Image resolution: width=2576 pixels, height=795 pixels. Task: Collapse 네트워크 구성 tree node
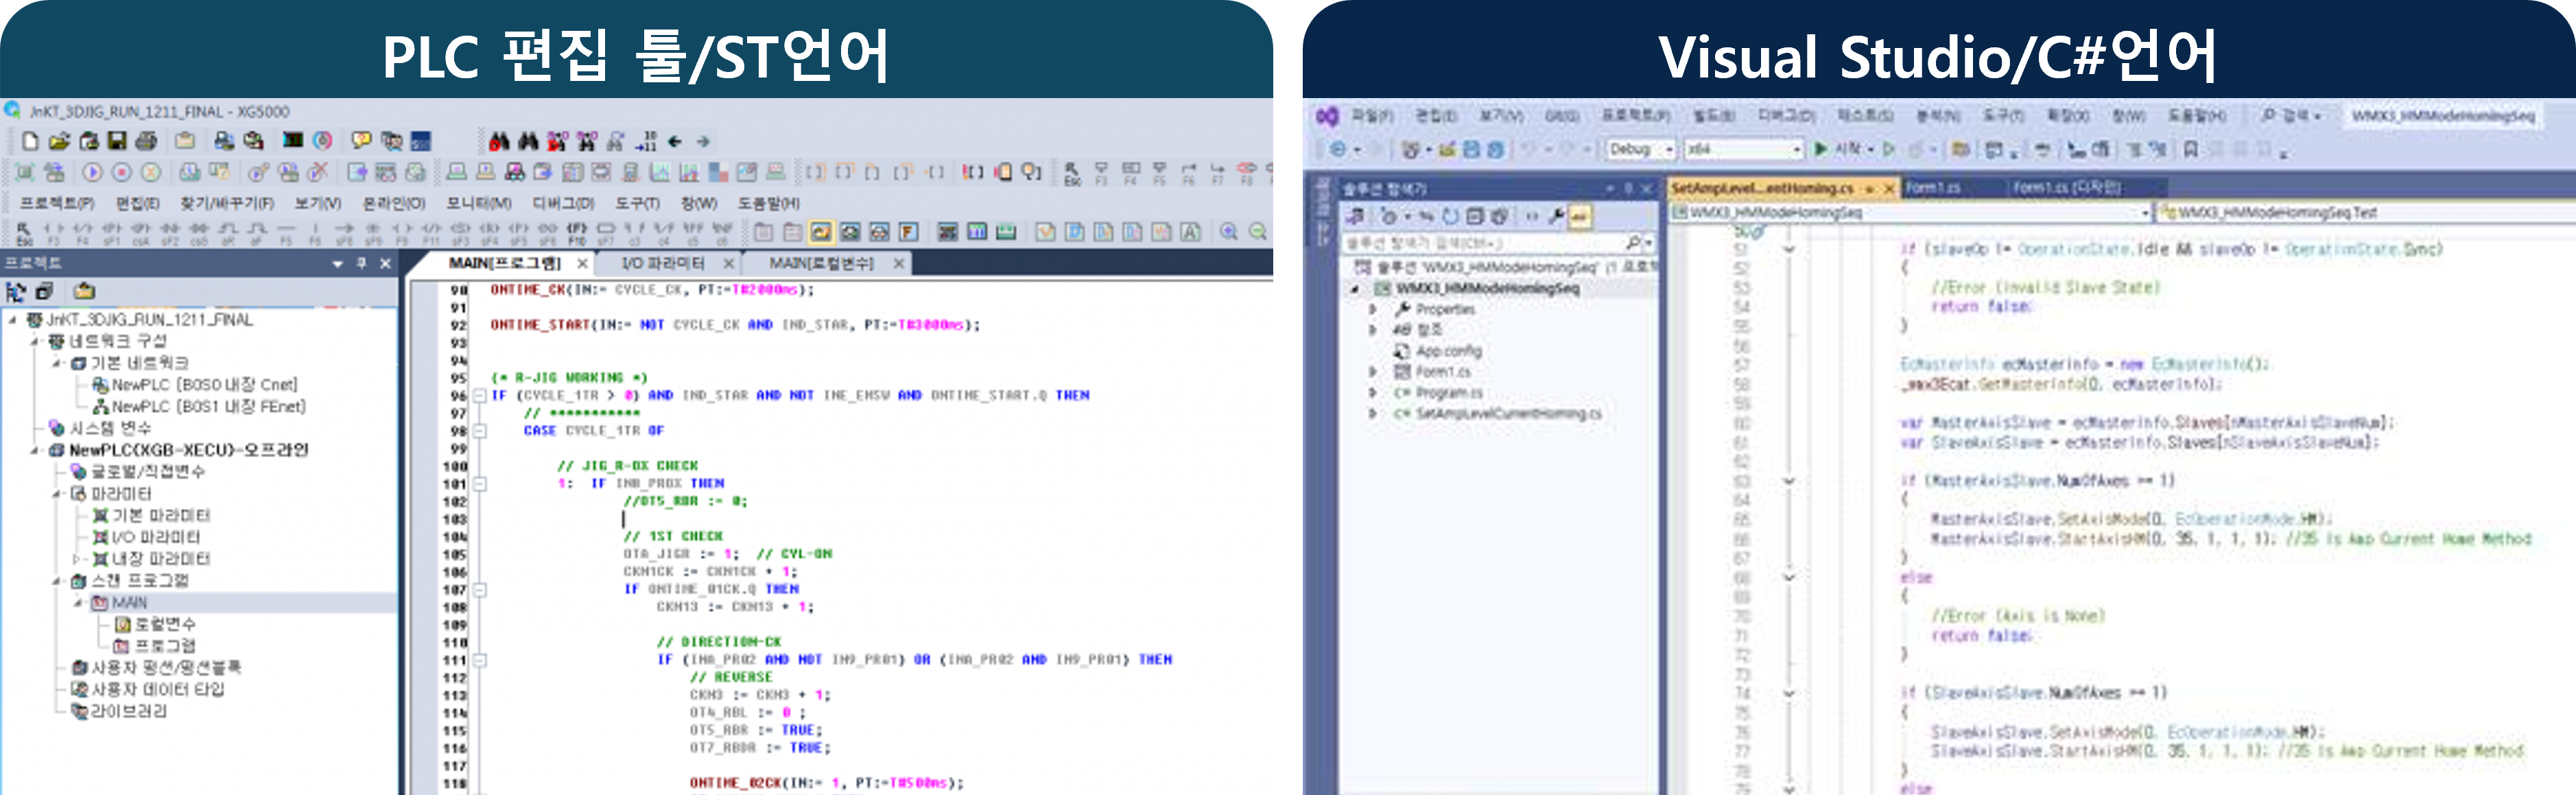click(x=34, y=341)
